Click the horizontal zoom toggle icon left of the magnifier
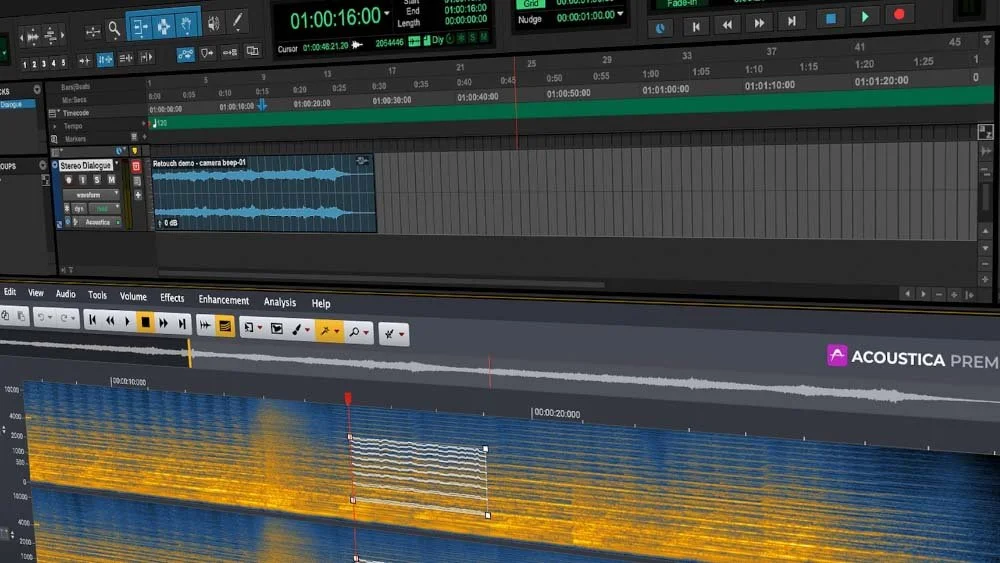Viewport: 1000px width, 563px height. coord(93,31)
